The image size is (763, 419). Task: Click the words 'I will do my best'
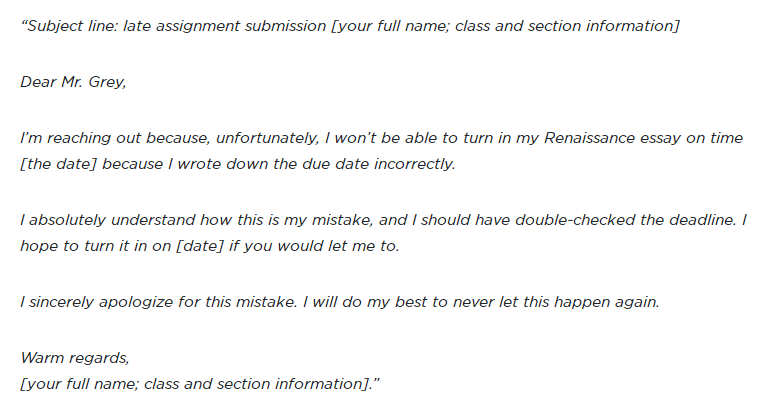coord(365,302)
